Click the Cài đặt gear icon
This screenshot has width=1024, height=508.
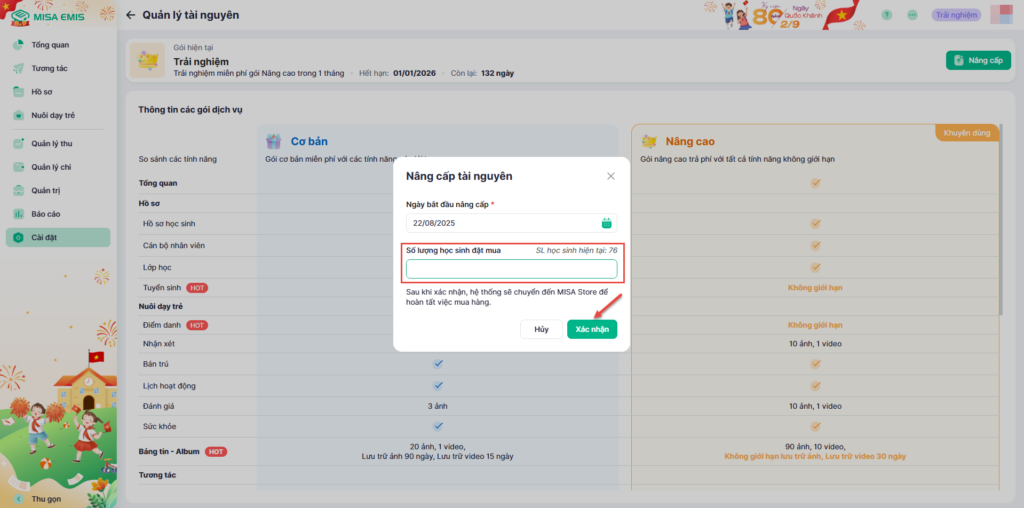click(19, 238)
